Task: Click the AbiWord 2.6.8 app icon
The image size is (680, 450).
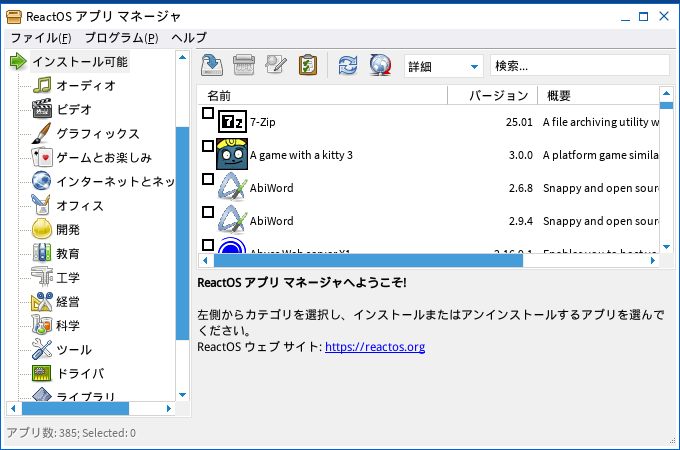Action: pos(232,187)
